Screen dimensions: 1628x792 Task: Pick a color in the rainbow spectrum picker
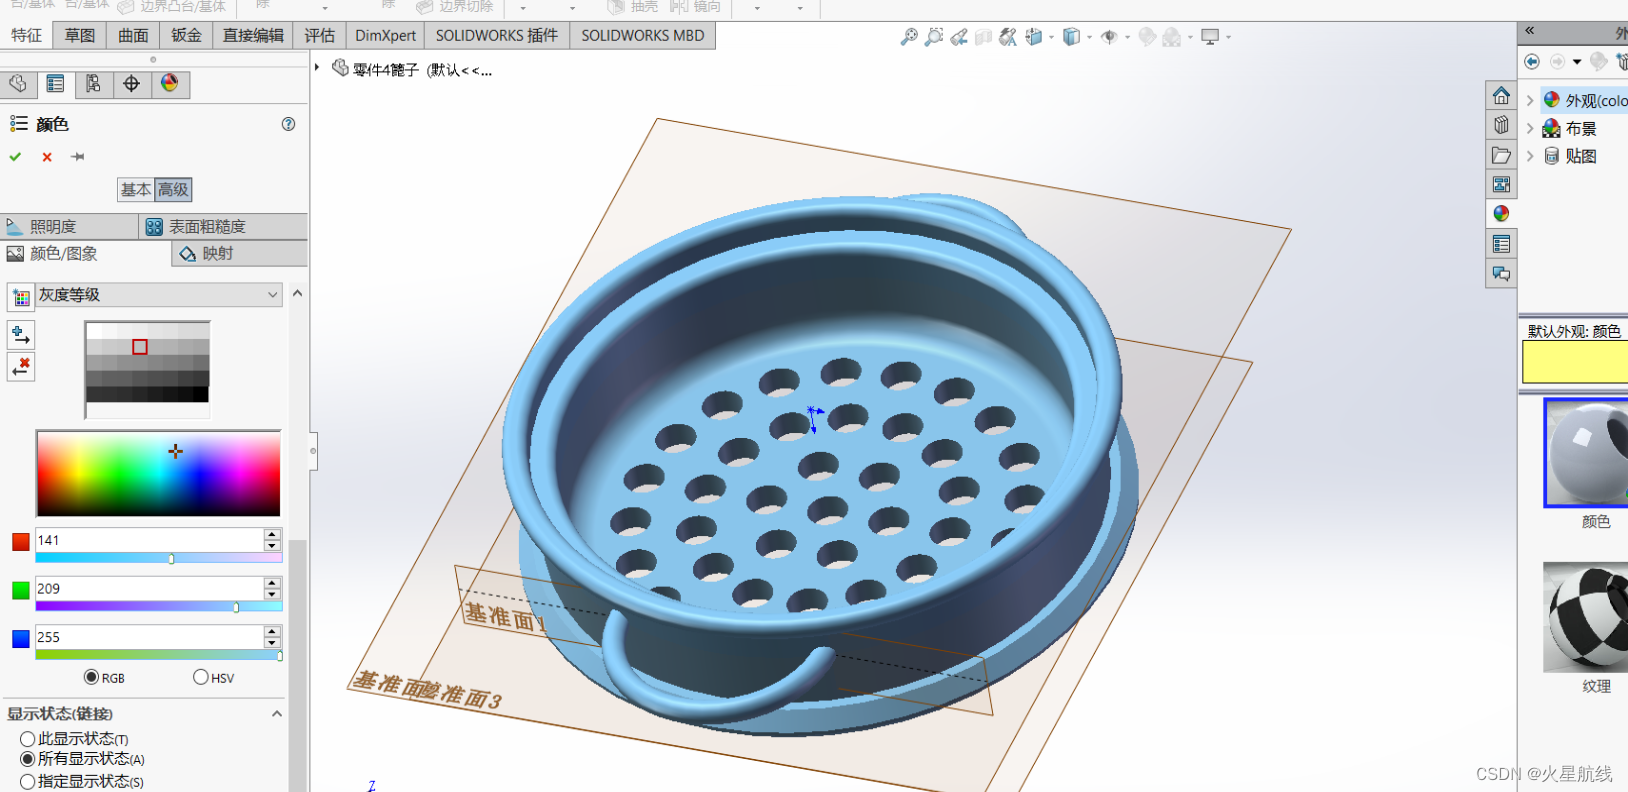pyautogui.click(x=158, y=474)
